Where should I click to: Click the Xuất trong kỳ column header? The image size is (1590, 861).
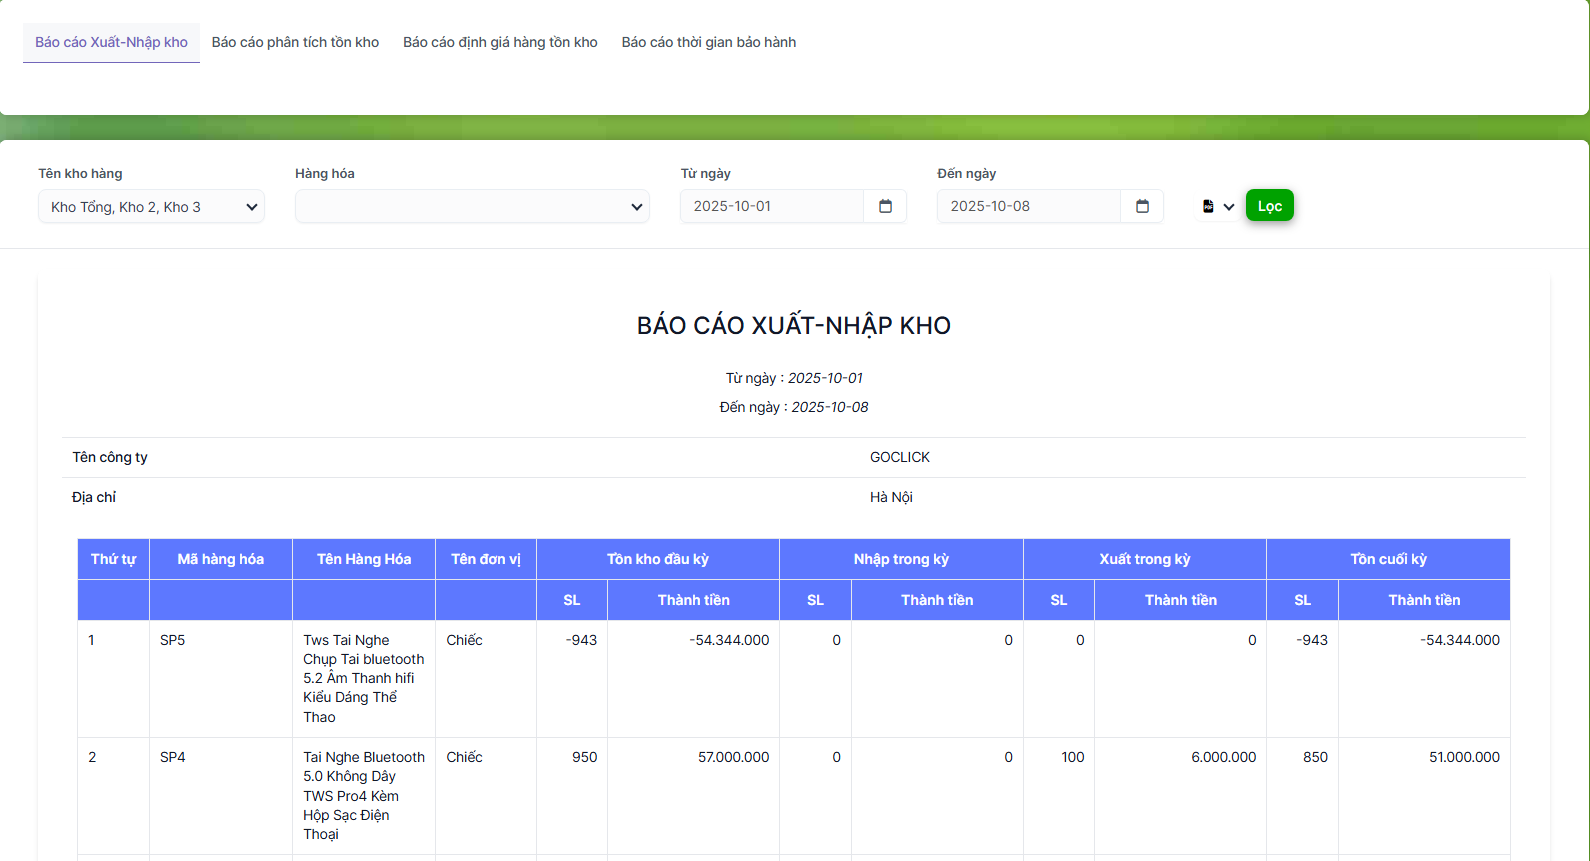pyautogui.click(x=1144, y=559)
